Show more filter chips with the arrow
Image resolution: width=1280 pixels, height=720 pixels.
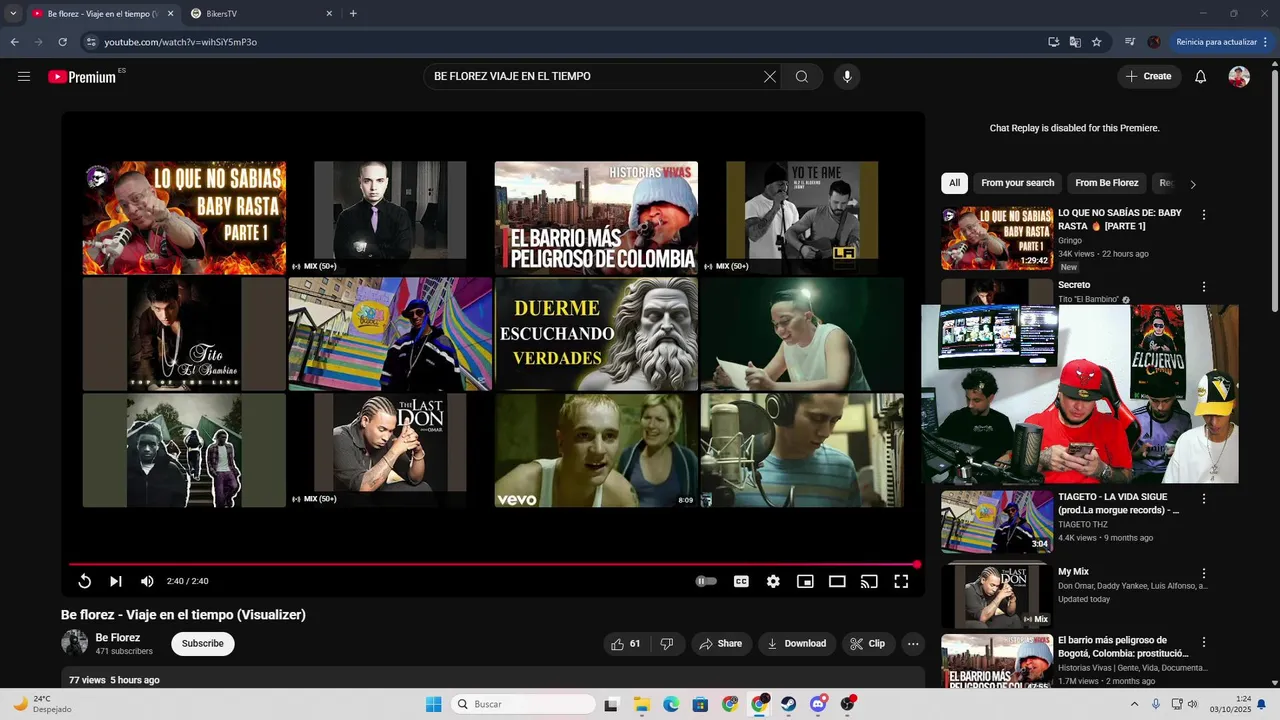pyautogui.click(x=1193, y=184)
